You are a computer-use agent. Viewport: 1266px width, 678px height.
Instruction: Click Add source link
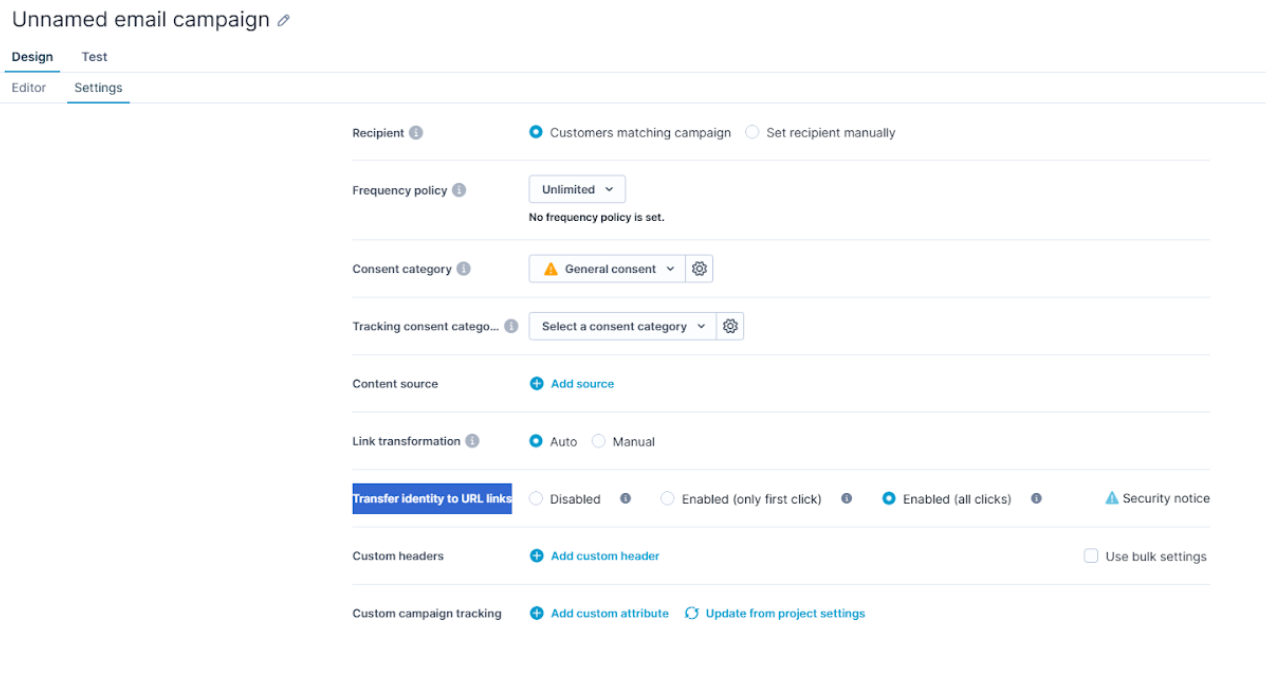point(581,384)
